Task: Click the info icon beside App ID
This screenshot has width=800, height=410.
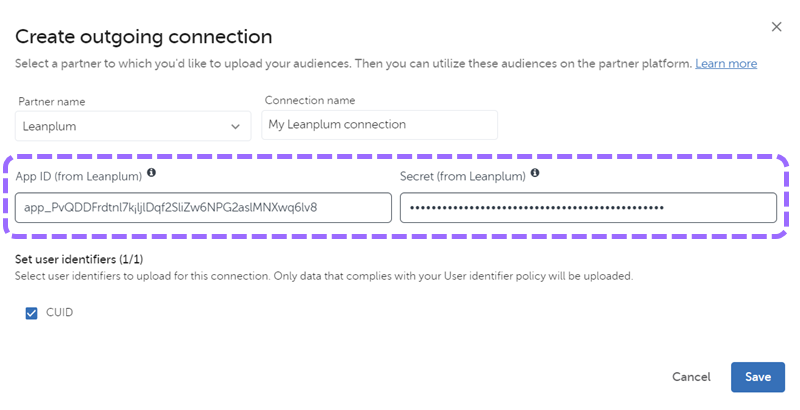Action: click(152, 173)
